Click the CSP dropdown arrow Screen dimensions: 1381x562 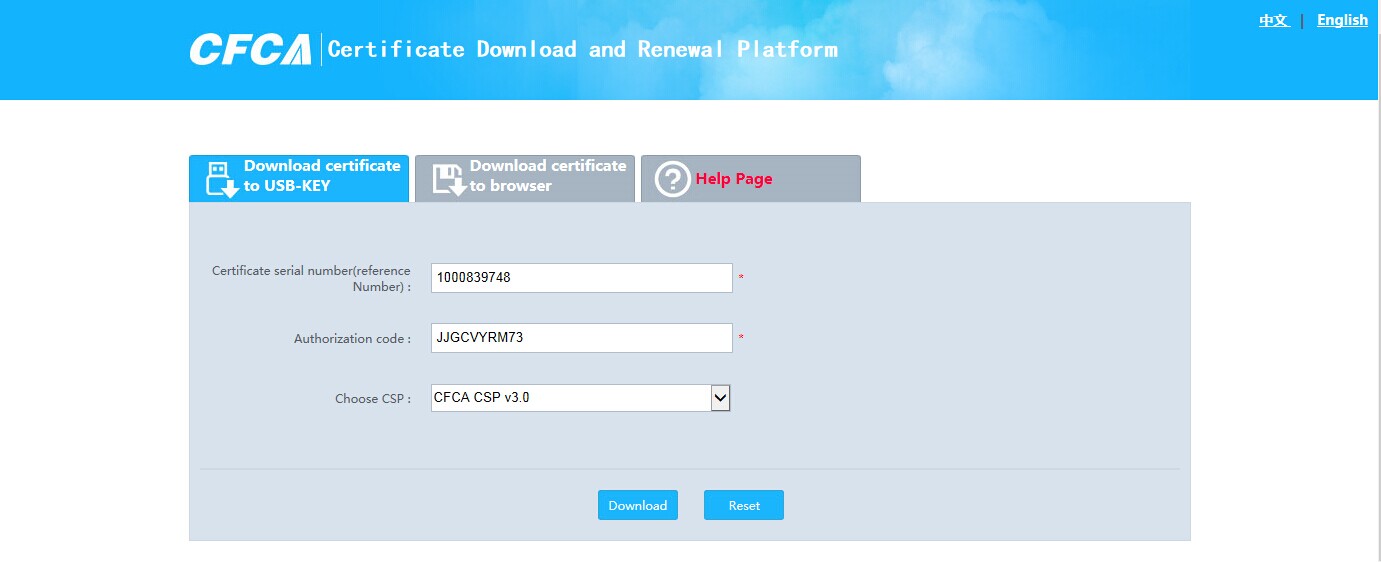pos(720,398)
